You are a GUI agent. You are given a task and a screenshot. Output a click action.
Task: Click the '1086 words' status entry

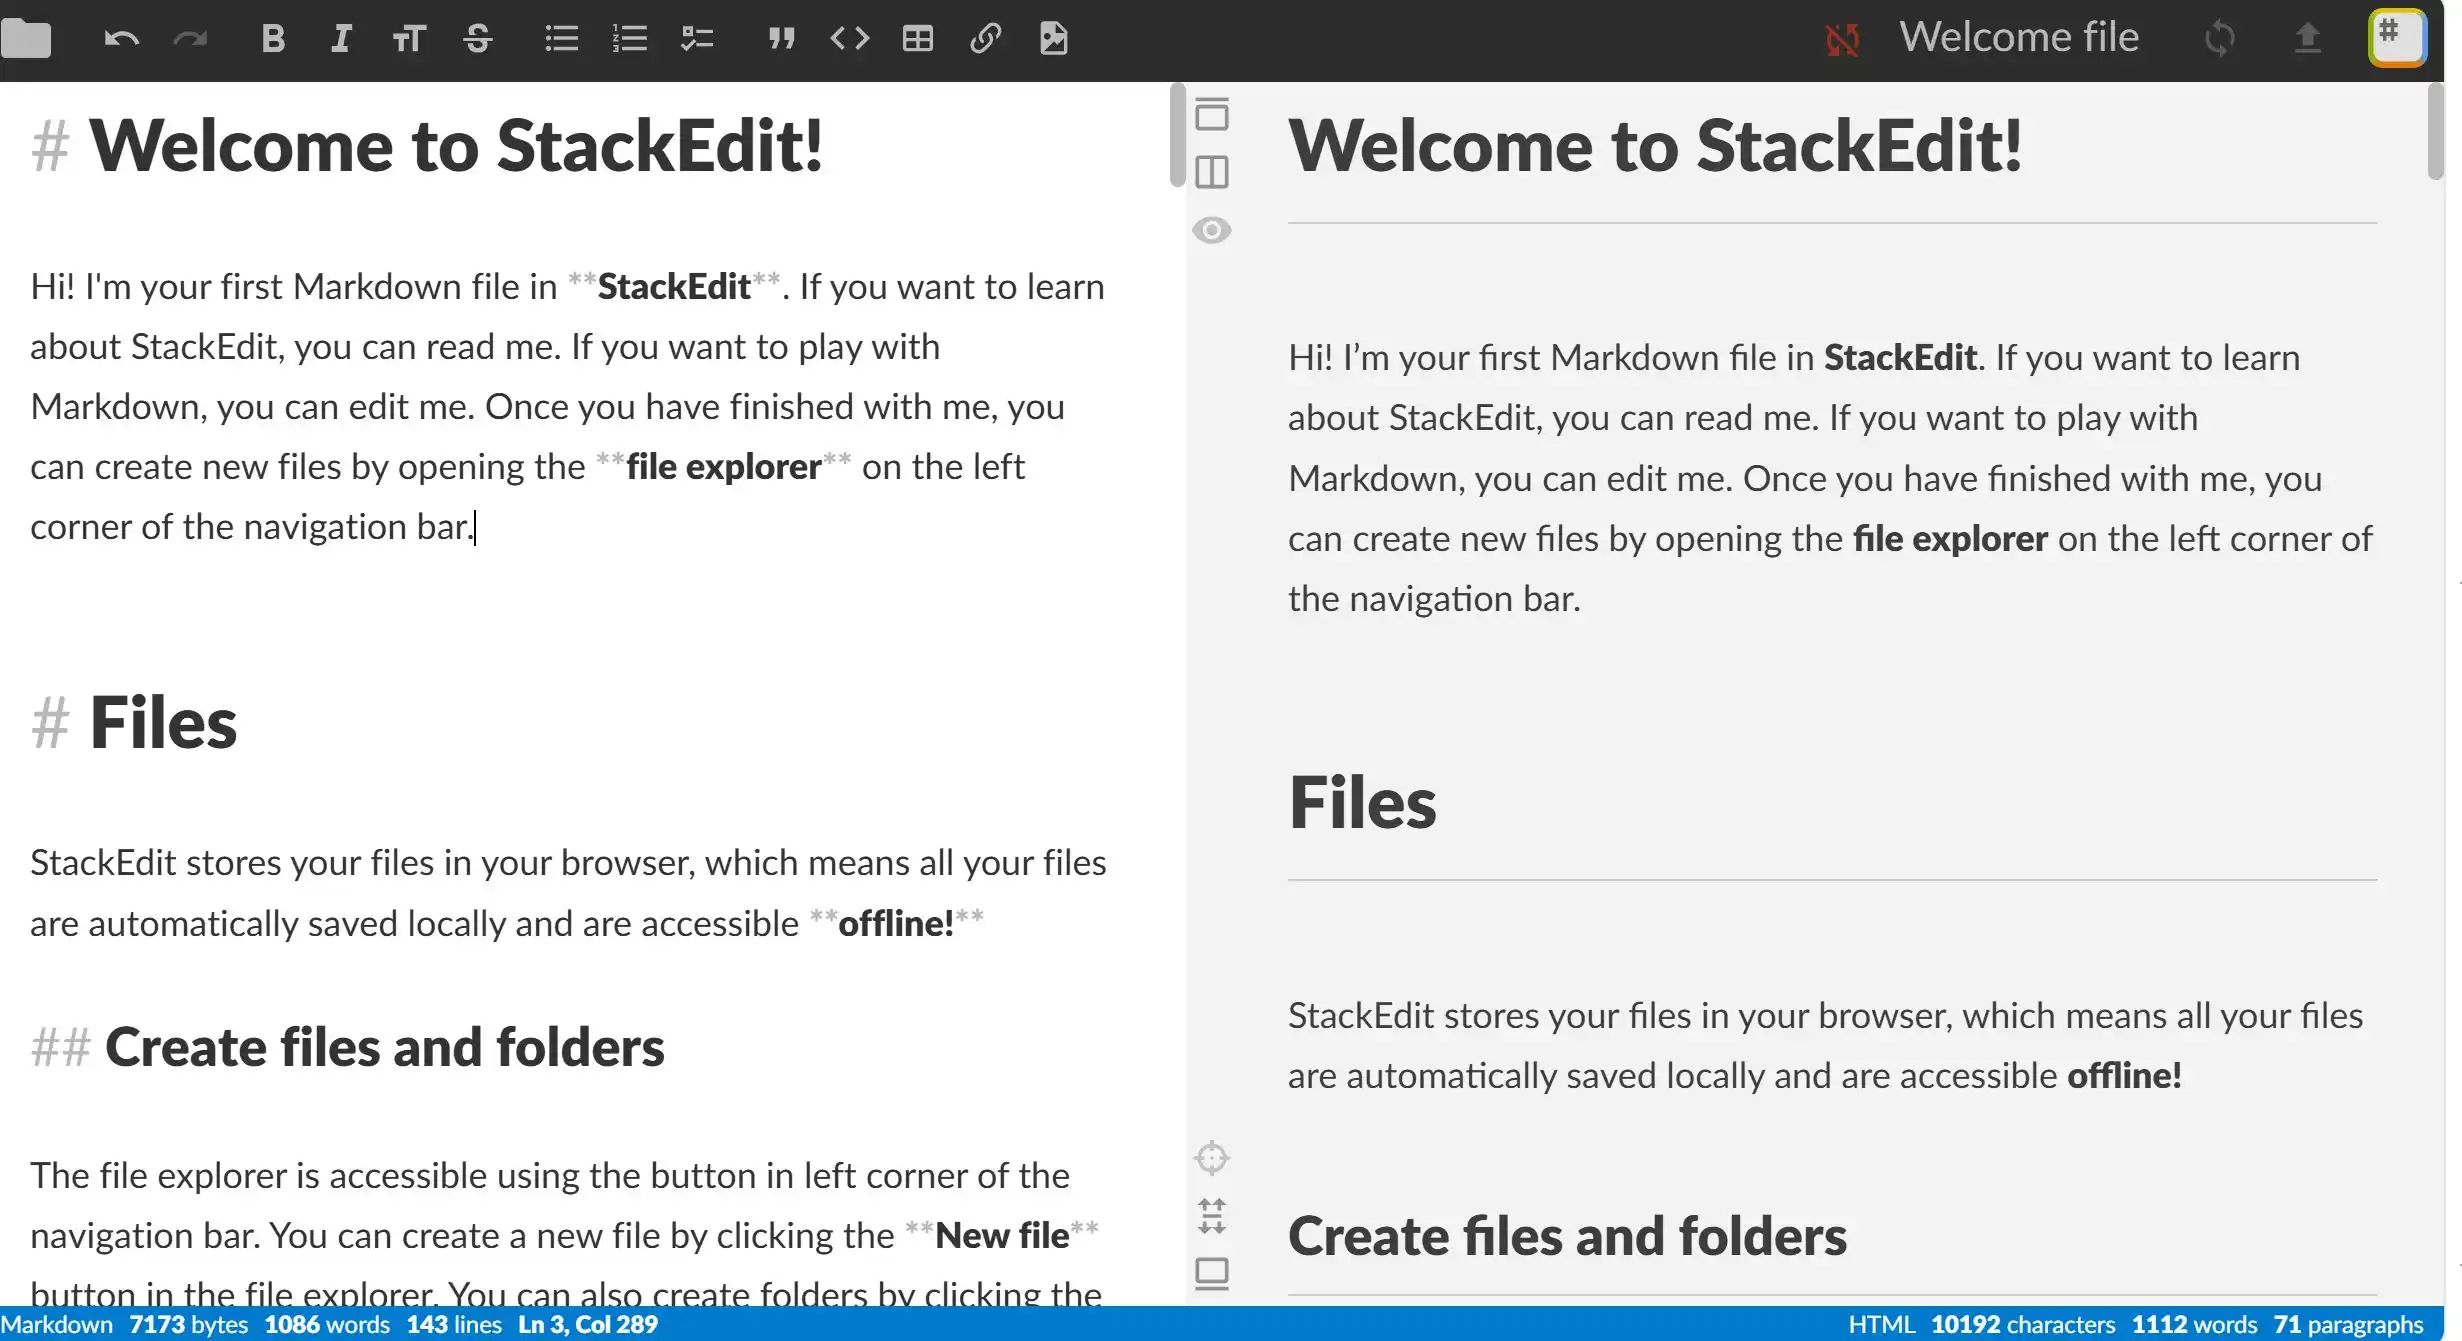(x=327, y=1324)
